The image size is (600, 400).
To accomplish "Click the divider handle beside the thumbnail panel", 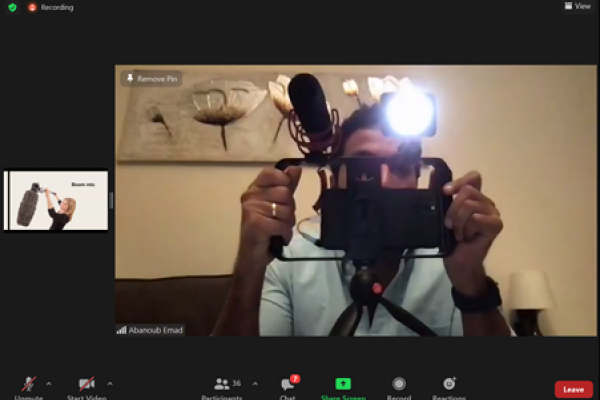I will coord(111,200).
